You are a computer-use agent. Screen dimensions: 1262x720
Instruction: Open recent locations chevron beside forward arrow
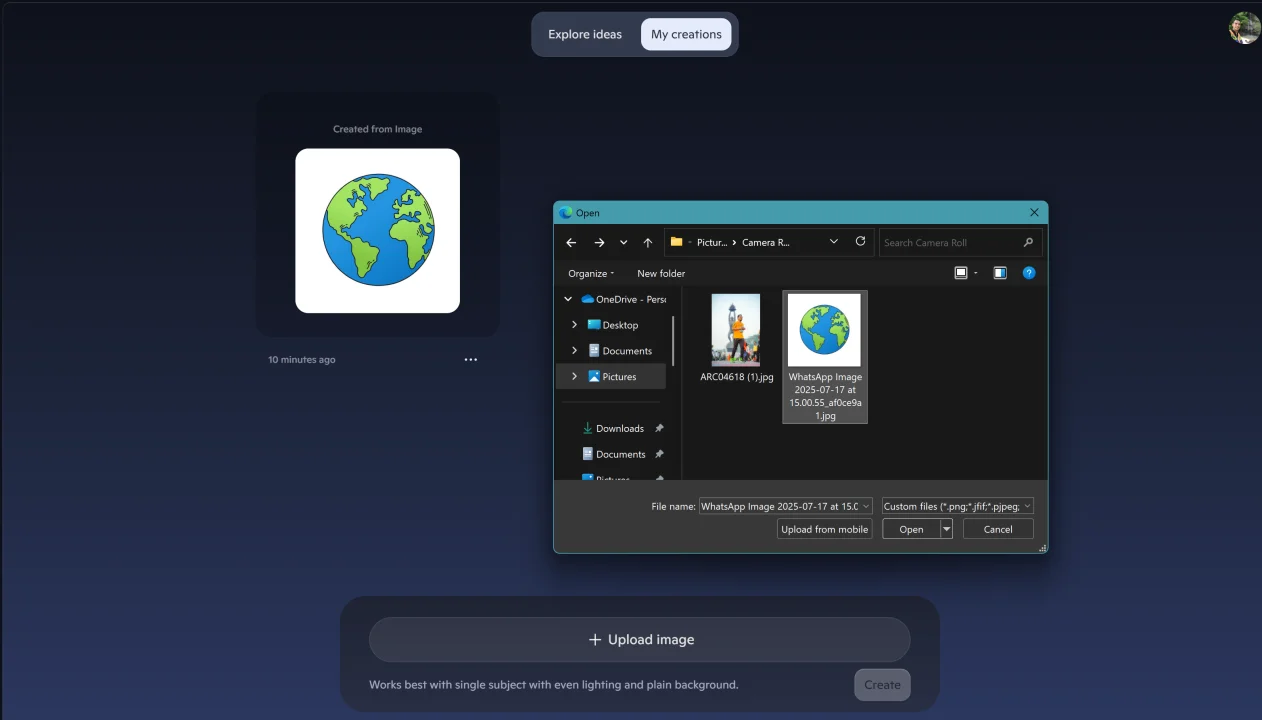[624, 242]
